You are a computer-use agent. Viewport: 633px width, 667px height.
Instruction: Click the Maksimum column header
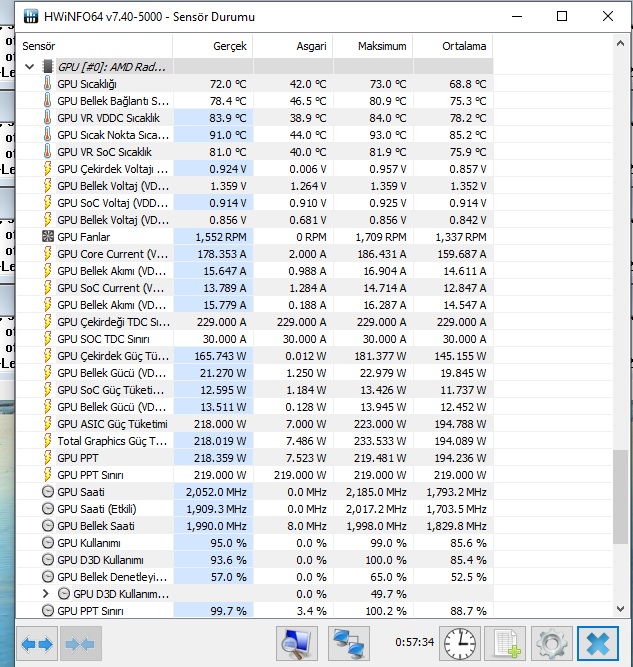pos(373,46)
